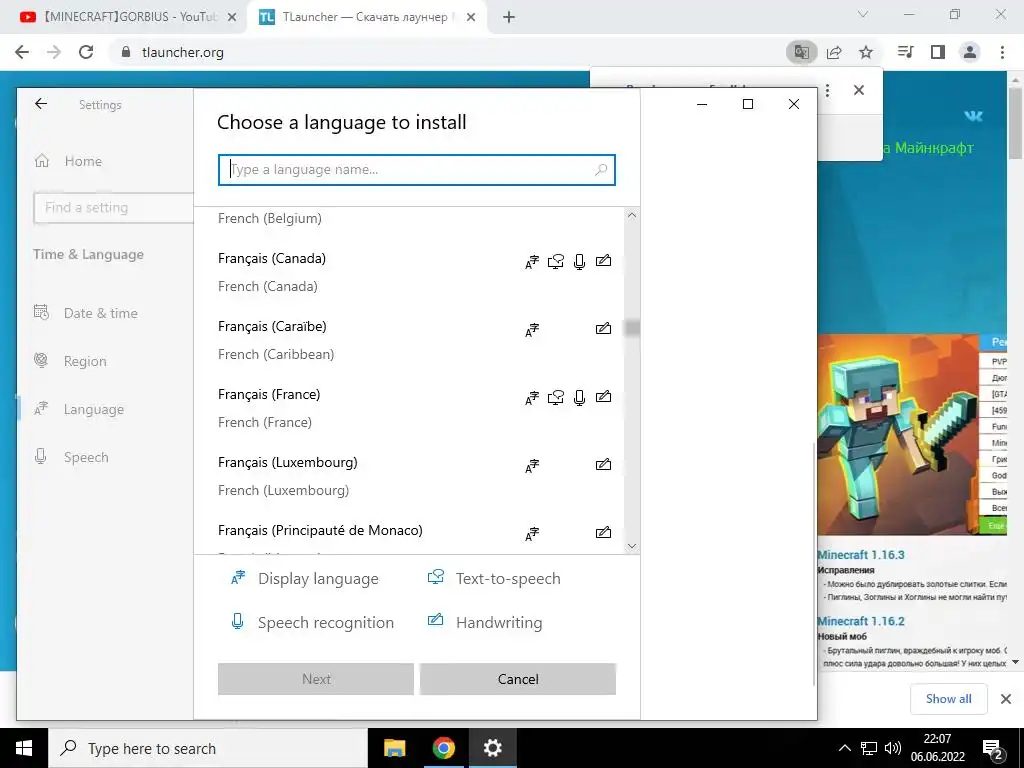Close the translate popup

click(859, 90)
